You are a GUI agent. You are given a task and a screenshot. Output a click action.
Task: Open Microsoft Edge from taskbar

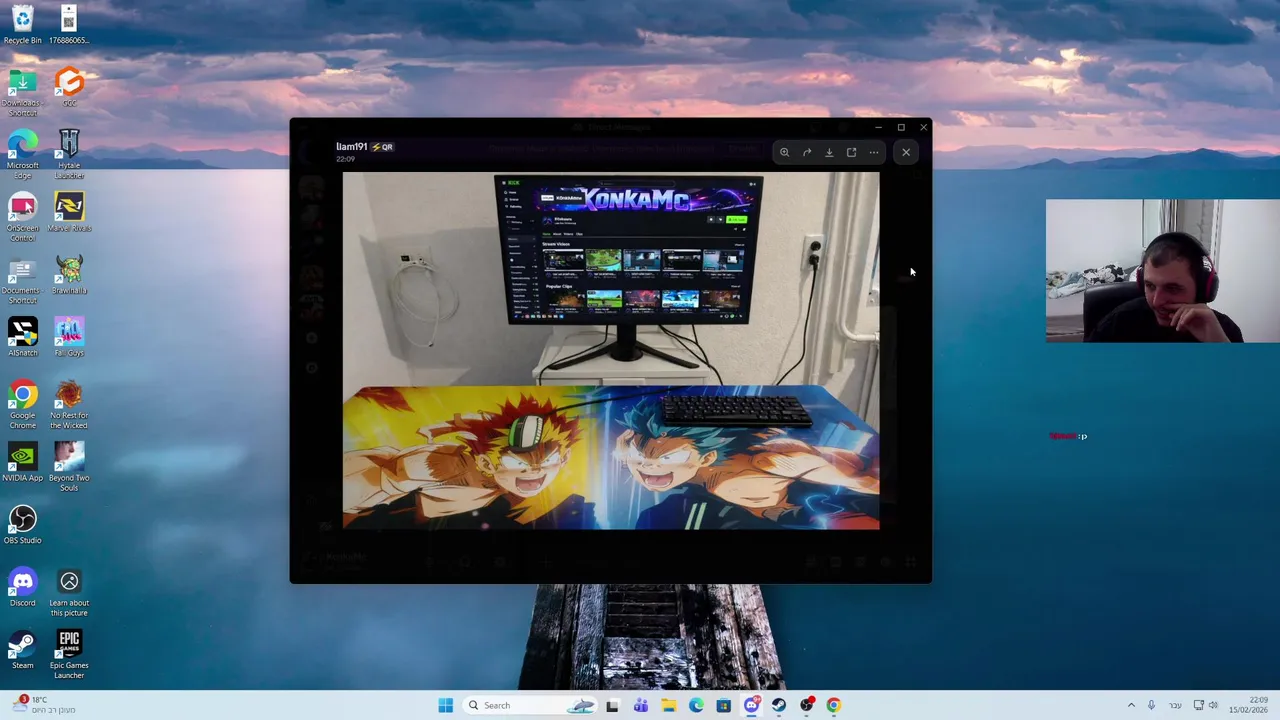point(696,705)
